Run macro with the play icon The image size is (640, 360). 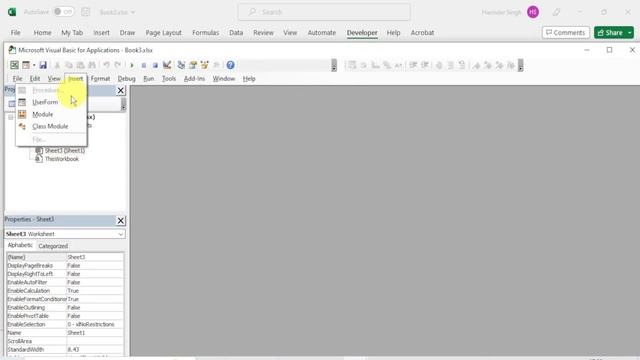click(132, 65)
